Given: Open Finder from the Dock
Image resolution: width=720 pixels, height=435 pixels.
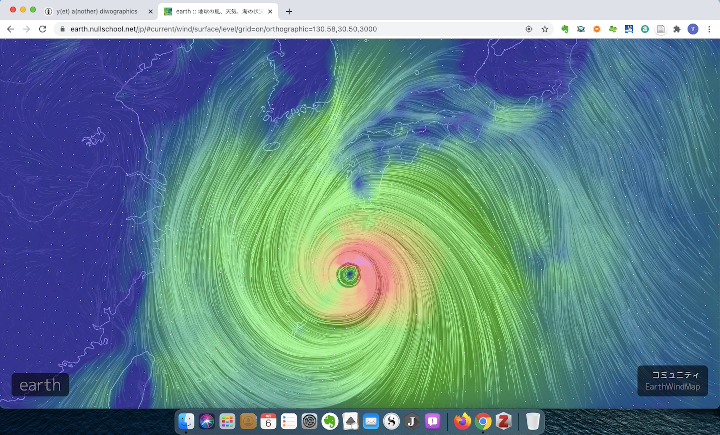Looking at the screenshot, I should 186,421.
